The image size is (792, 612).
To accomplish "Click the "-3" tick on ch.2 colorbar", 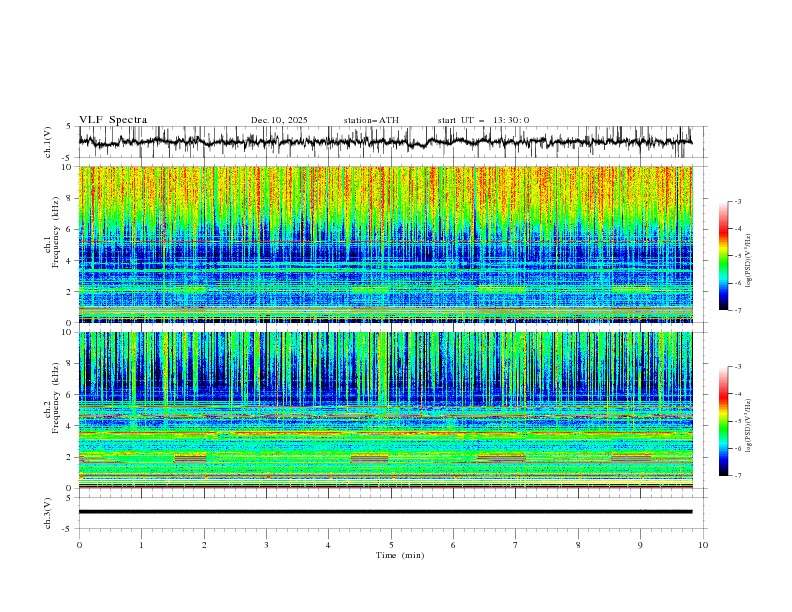I will [737, 367].
